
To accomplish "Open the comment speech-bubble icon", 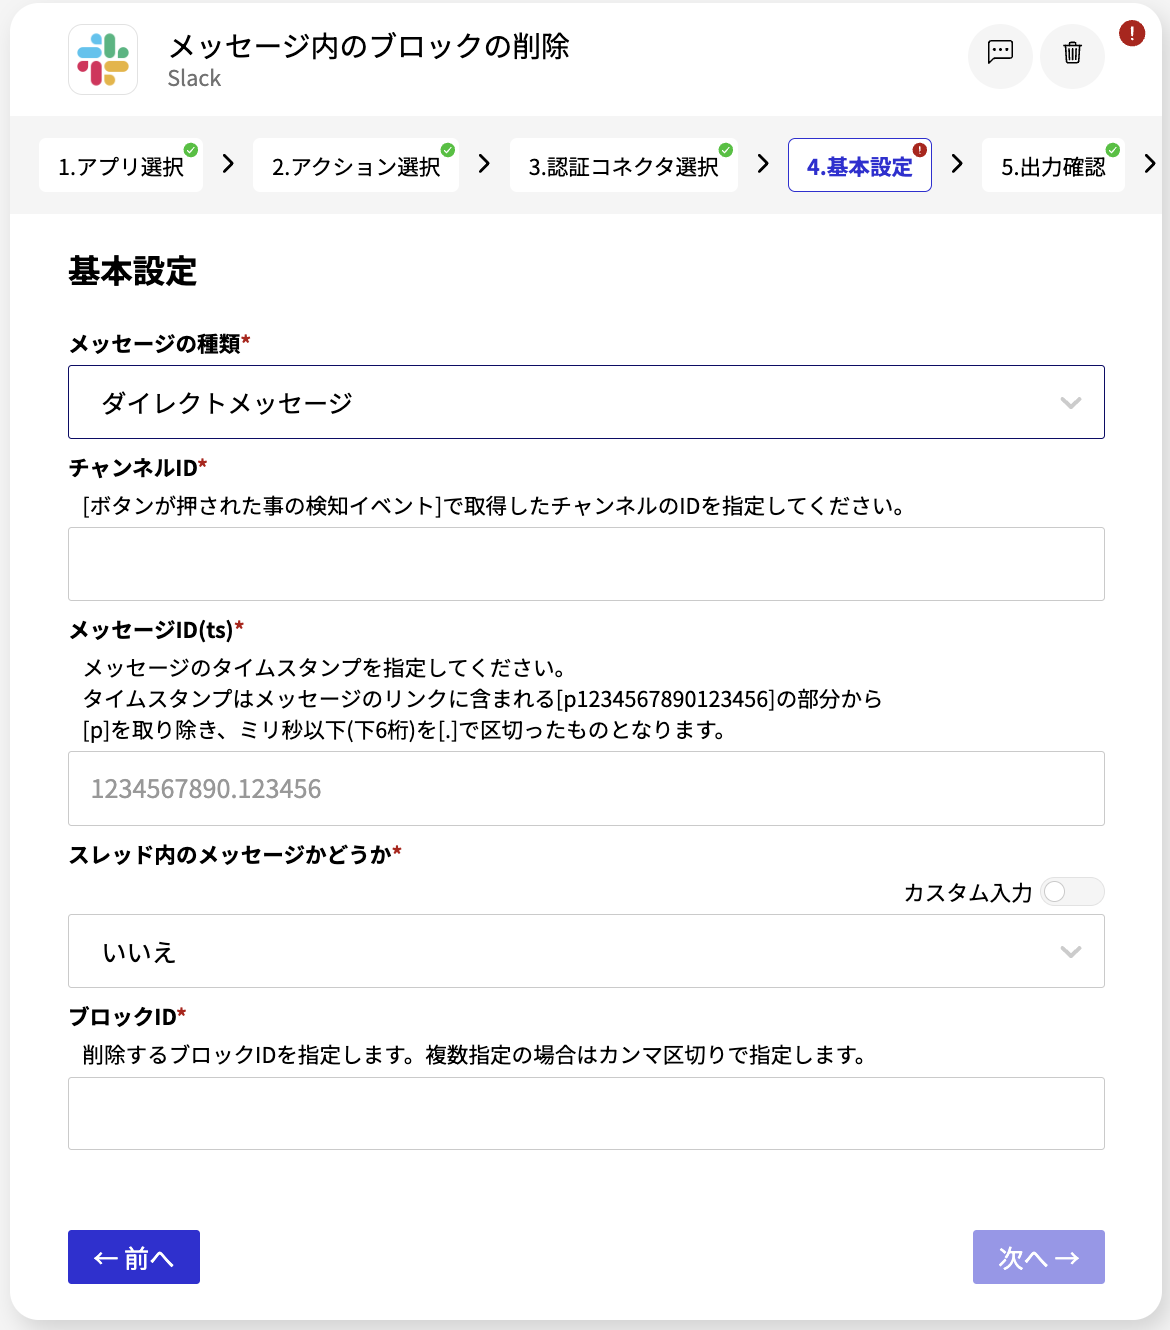I will tap(1000, 56).
